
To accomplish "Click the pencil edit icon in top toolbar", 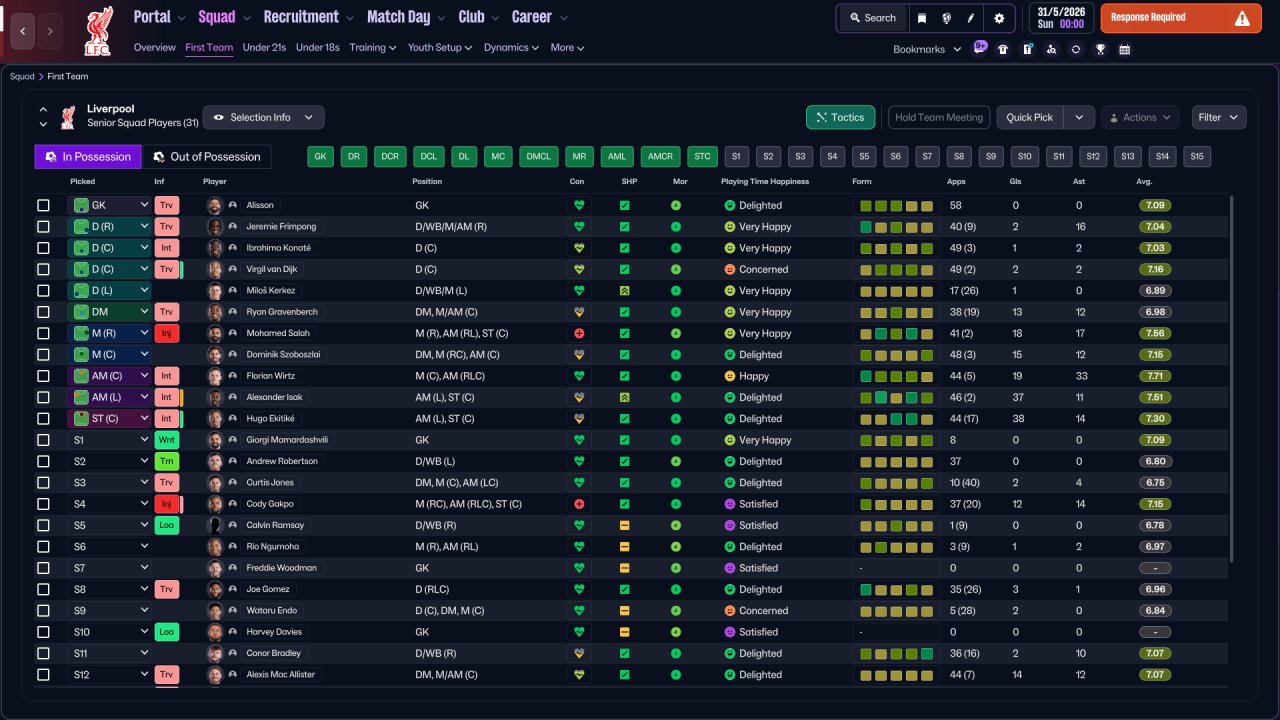I will tap(971, 18).
